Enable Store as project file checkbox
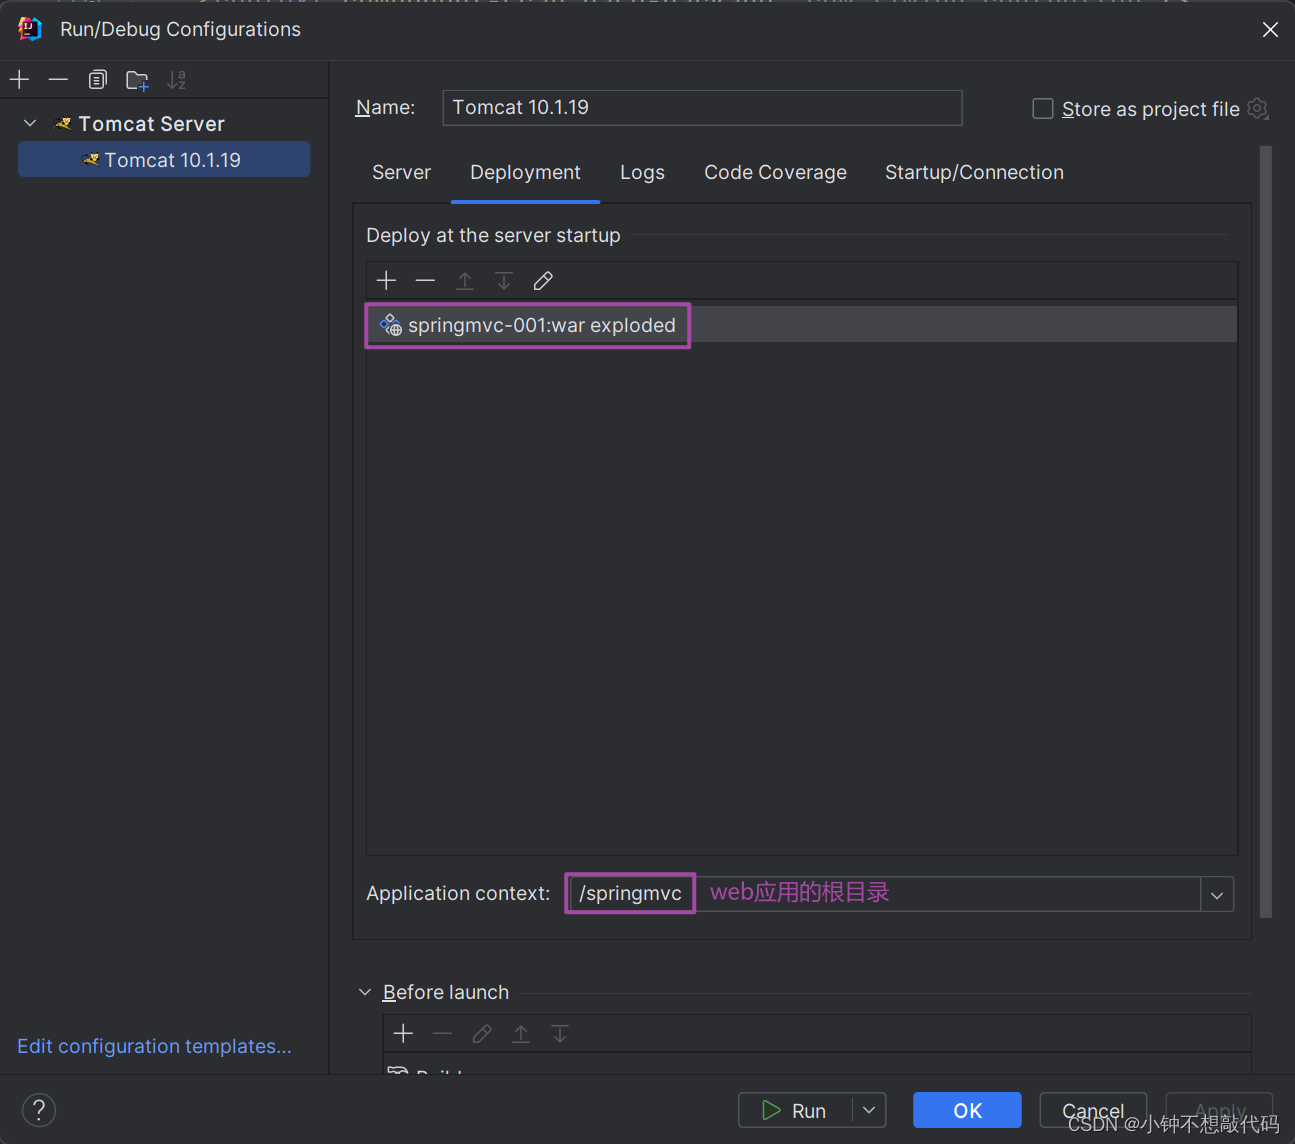The height and width of the screenshot is (1144, 1295). point(1042,108)
